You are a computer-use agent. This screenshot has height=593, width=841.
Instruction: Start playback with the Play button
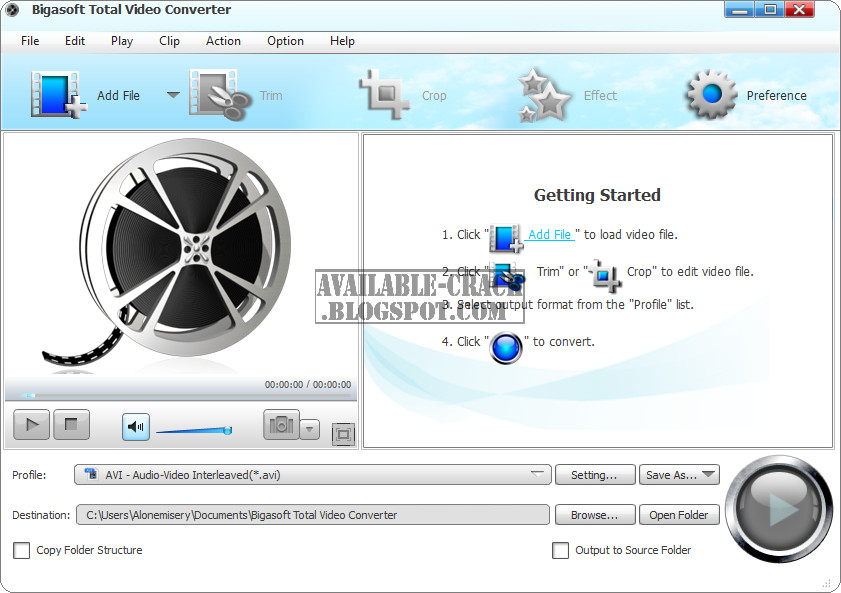[31, 425]
